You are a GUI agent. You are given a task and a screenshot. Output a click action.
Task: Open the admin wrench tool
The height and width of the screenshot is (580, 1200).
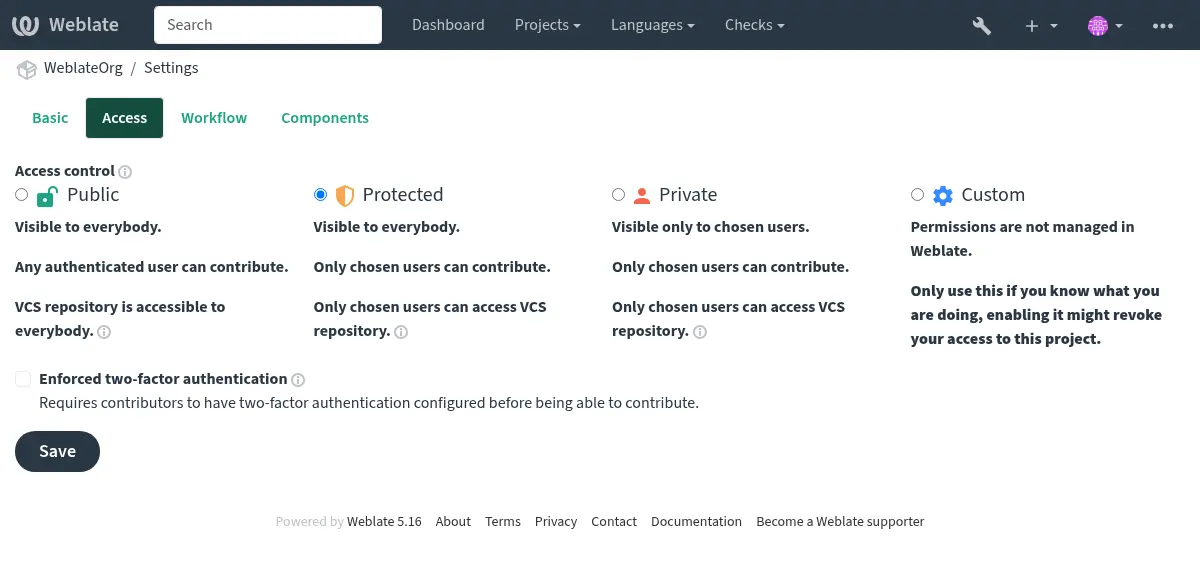click(981, 25)
